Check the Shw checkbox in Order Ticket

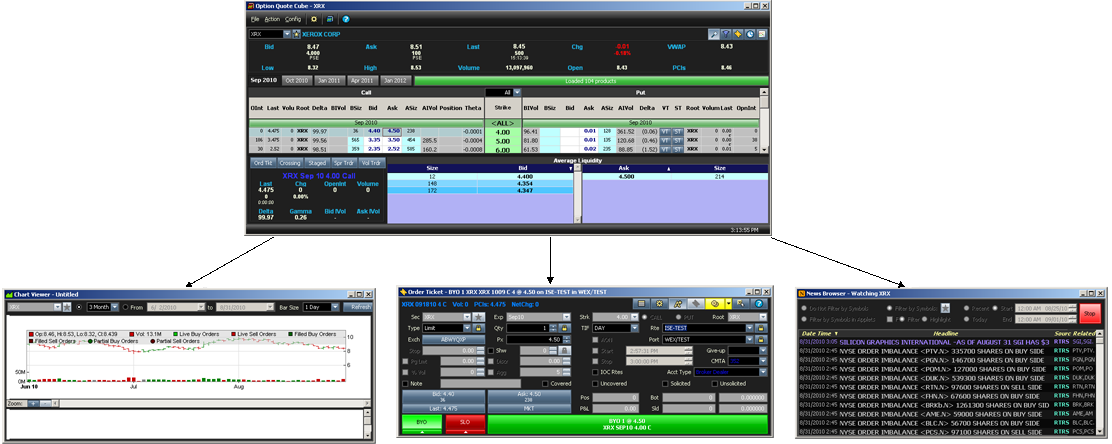click(491, 351)
